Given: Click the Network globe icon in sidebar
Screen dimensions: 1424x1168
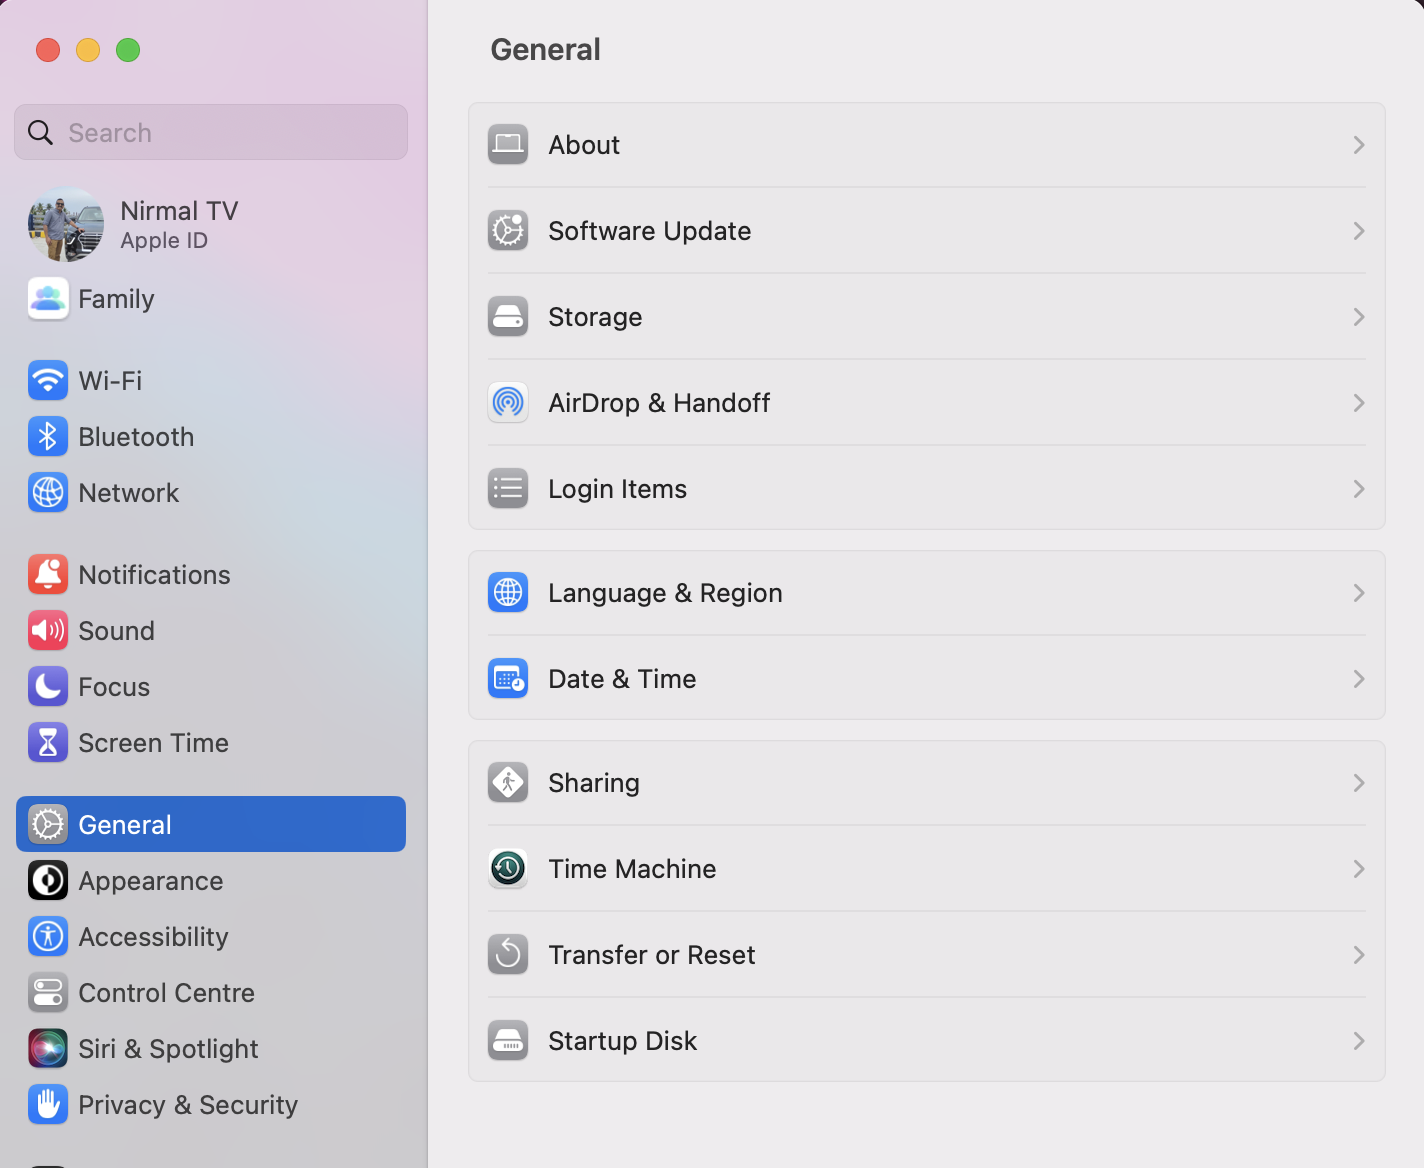Looking at the screenshot, I should coord(48,493).
